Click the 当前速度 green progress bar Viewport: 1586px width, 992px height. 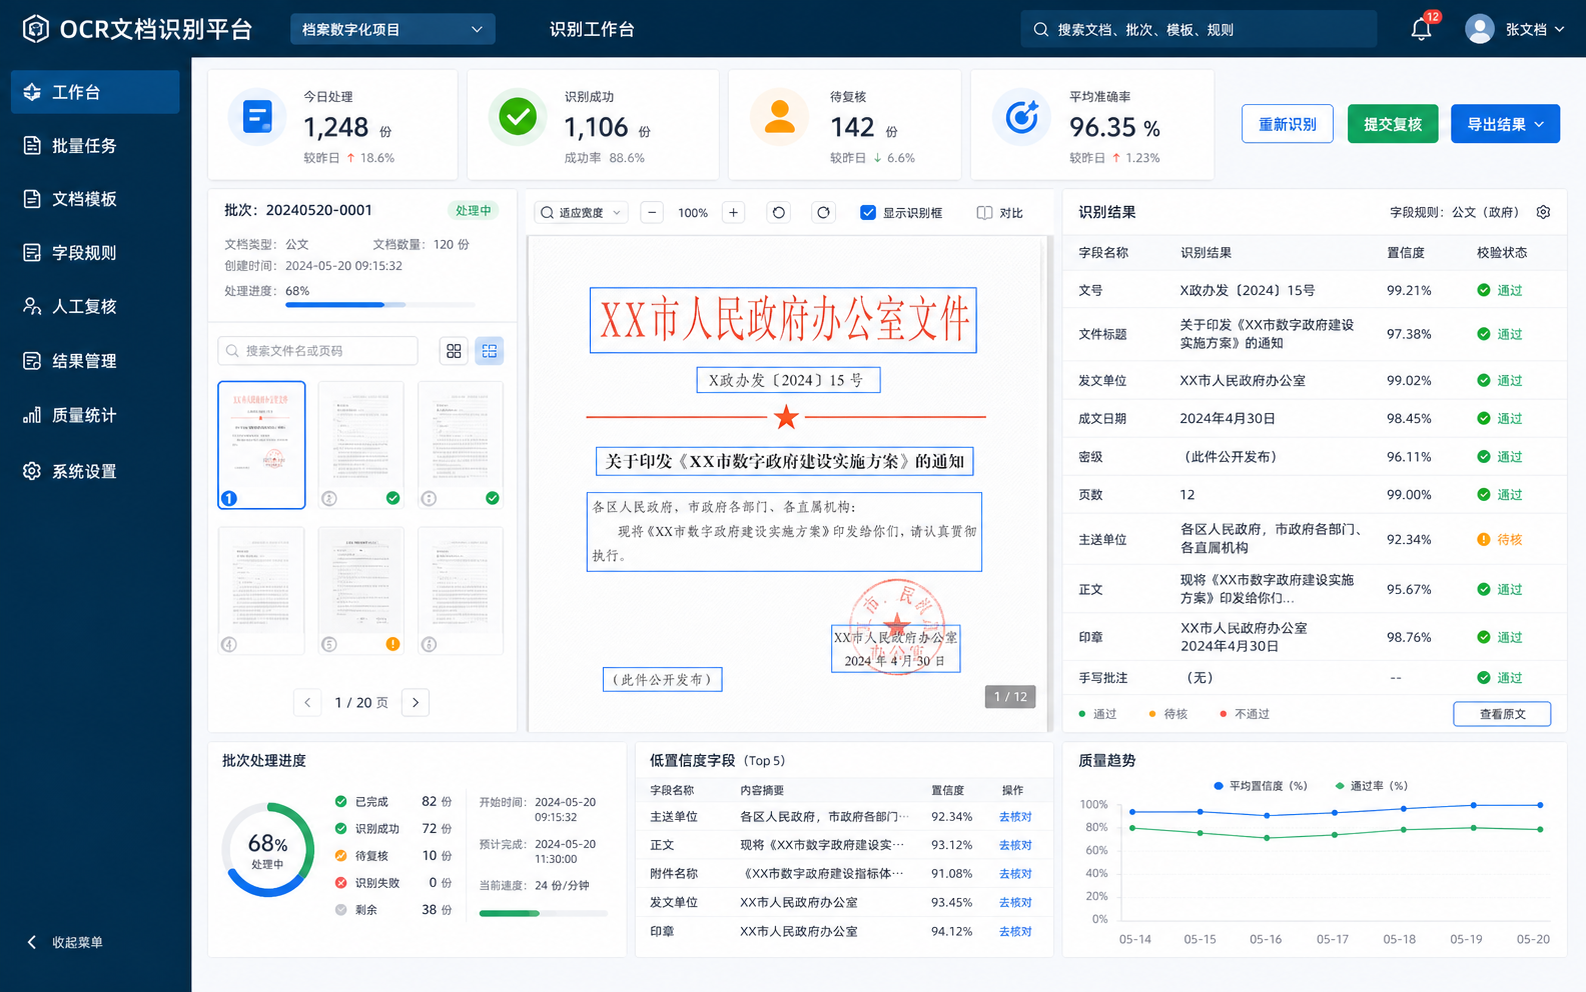[x=543, y=913]
